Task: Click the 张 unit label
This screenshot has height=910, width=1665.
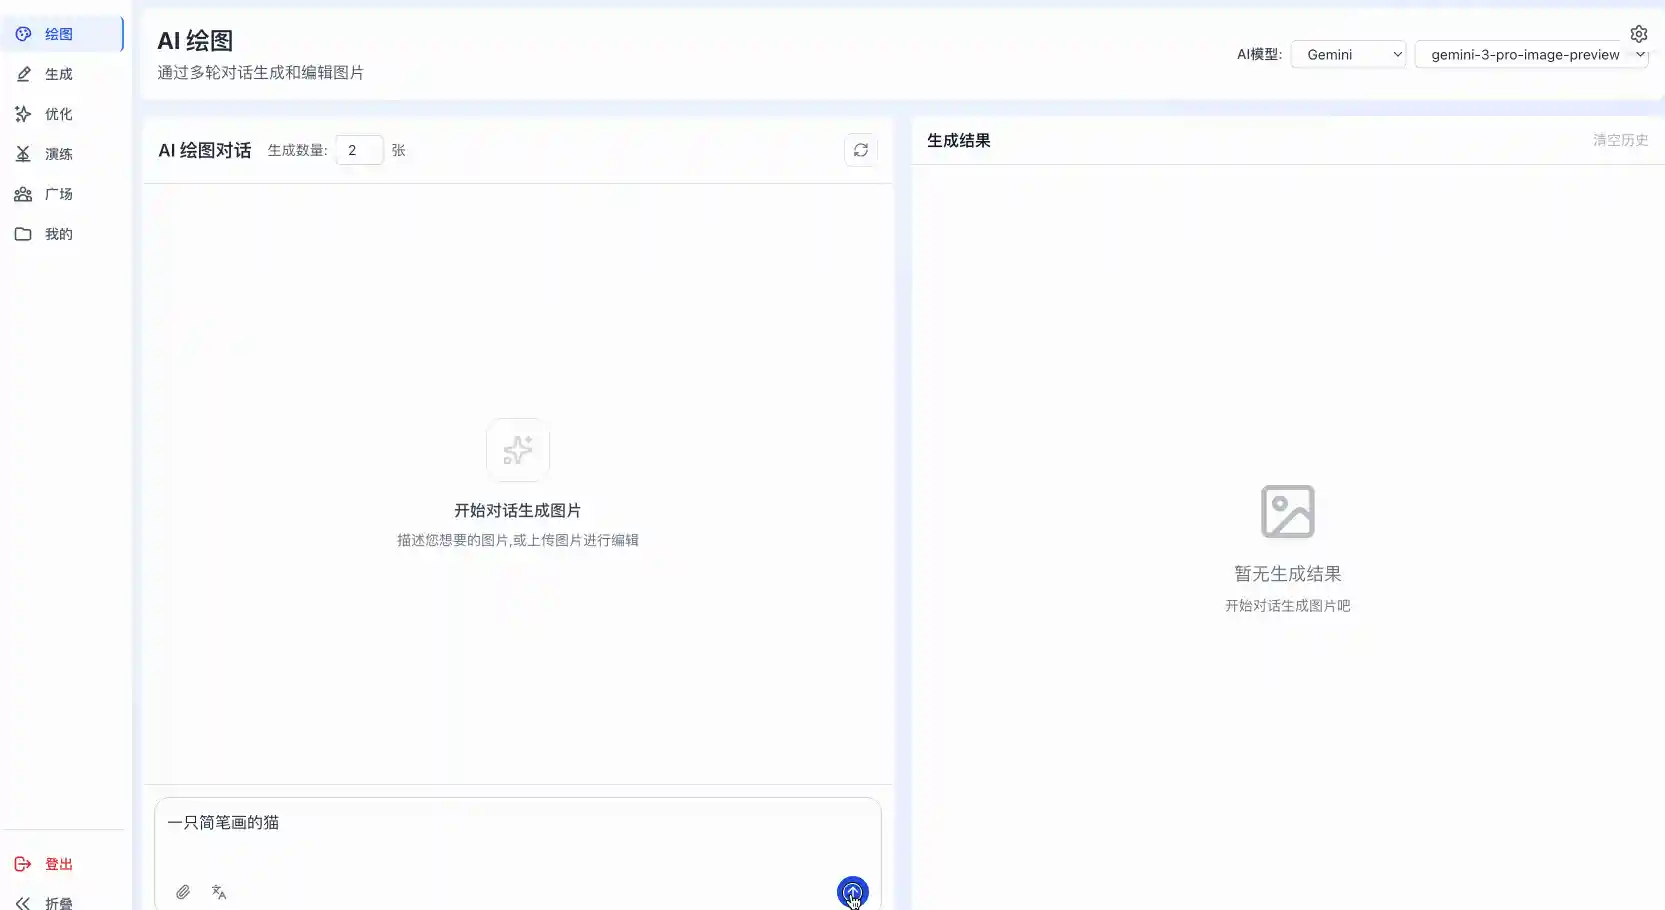Action: 398,150
